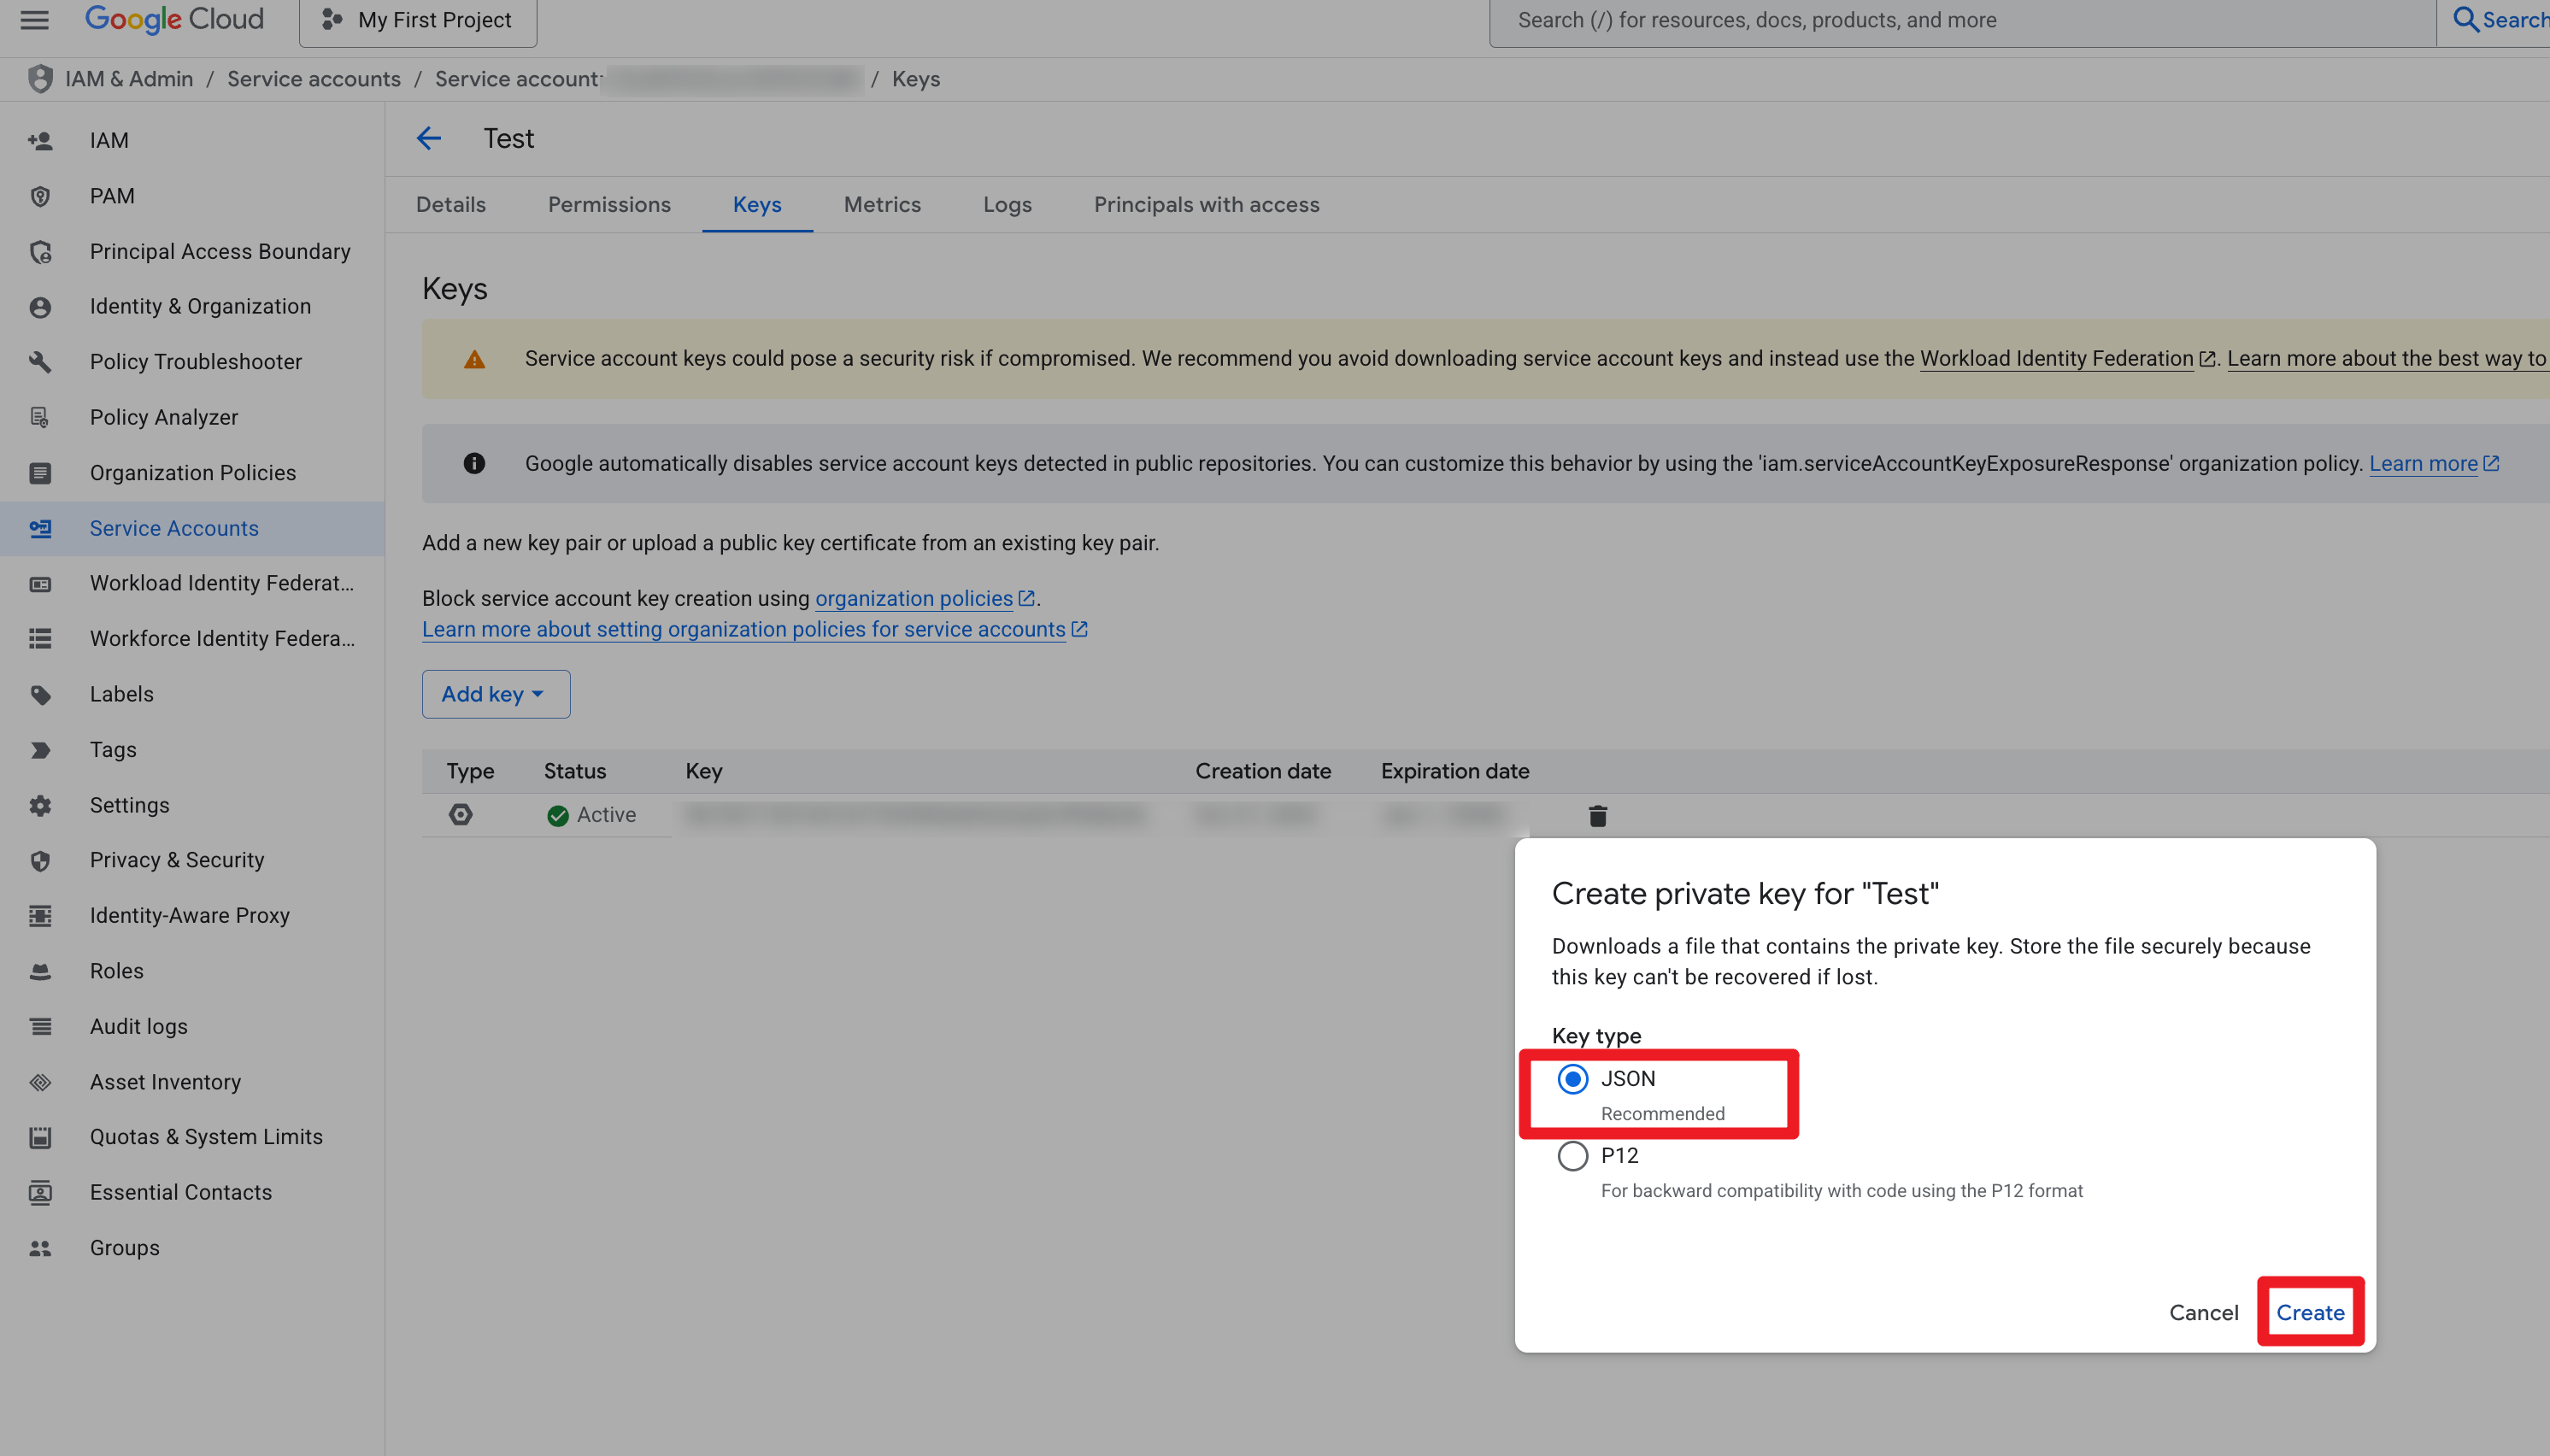This screenshot has height=1456, width=2550.
Task: Select the P12 key type radio button
Action: tap(1572, 1156)
